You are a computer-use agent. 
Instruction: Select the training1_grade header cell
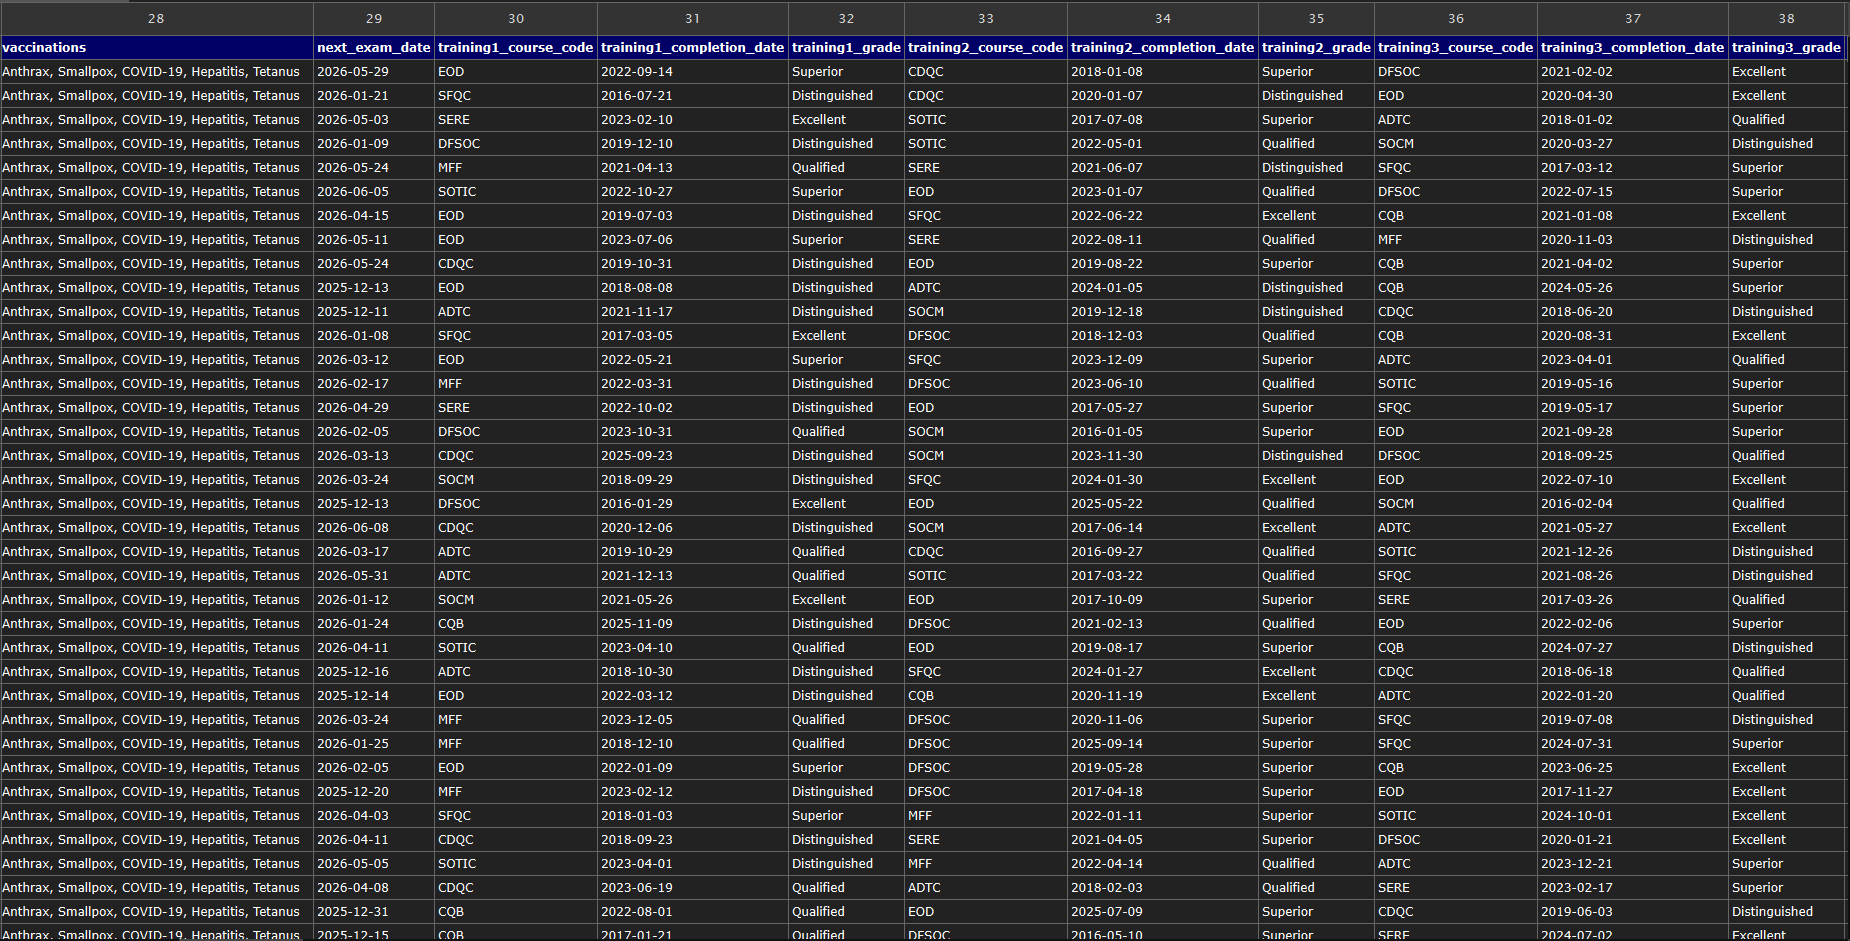tap(846, 47)
